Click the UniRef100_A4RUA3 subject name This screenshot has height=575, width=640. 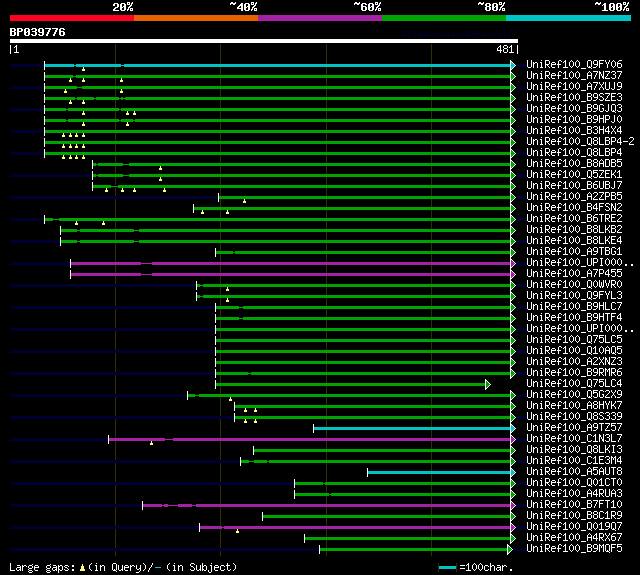(574, 494)
